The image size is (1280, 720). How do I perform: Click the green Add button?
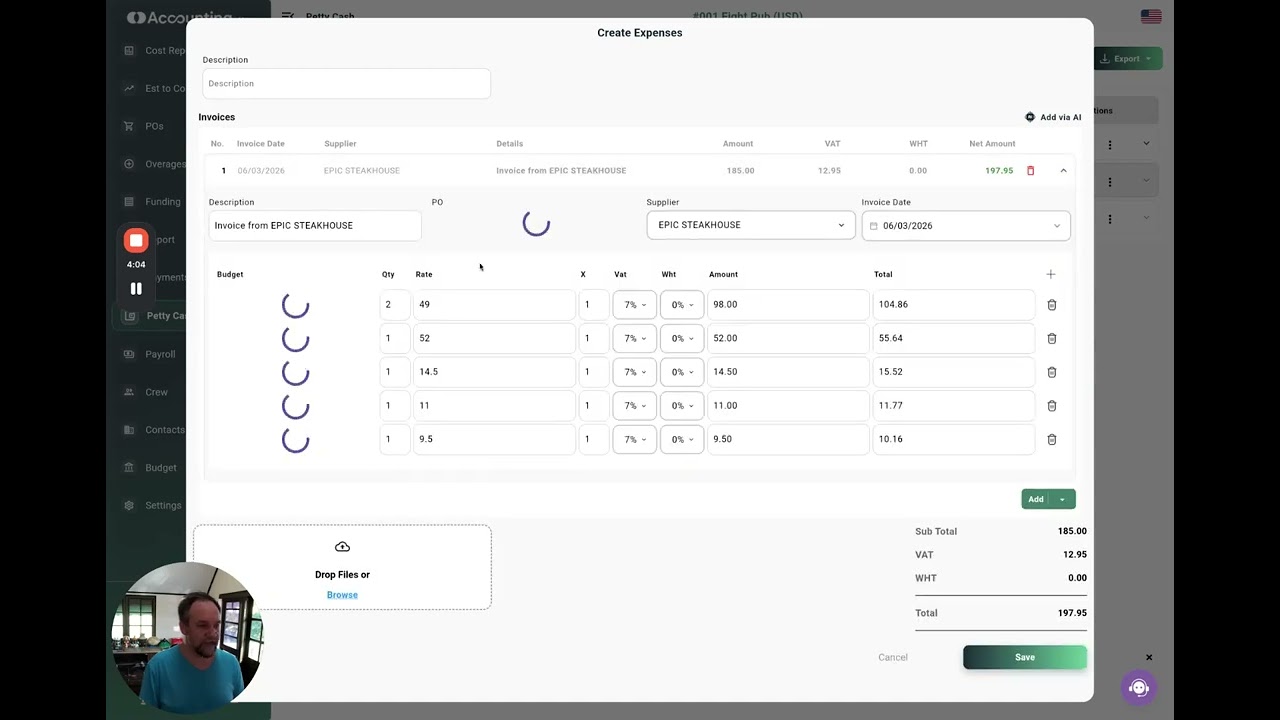click(1036, 499)
